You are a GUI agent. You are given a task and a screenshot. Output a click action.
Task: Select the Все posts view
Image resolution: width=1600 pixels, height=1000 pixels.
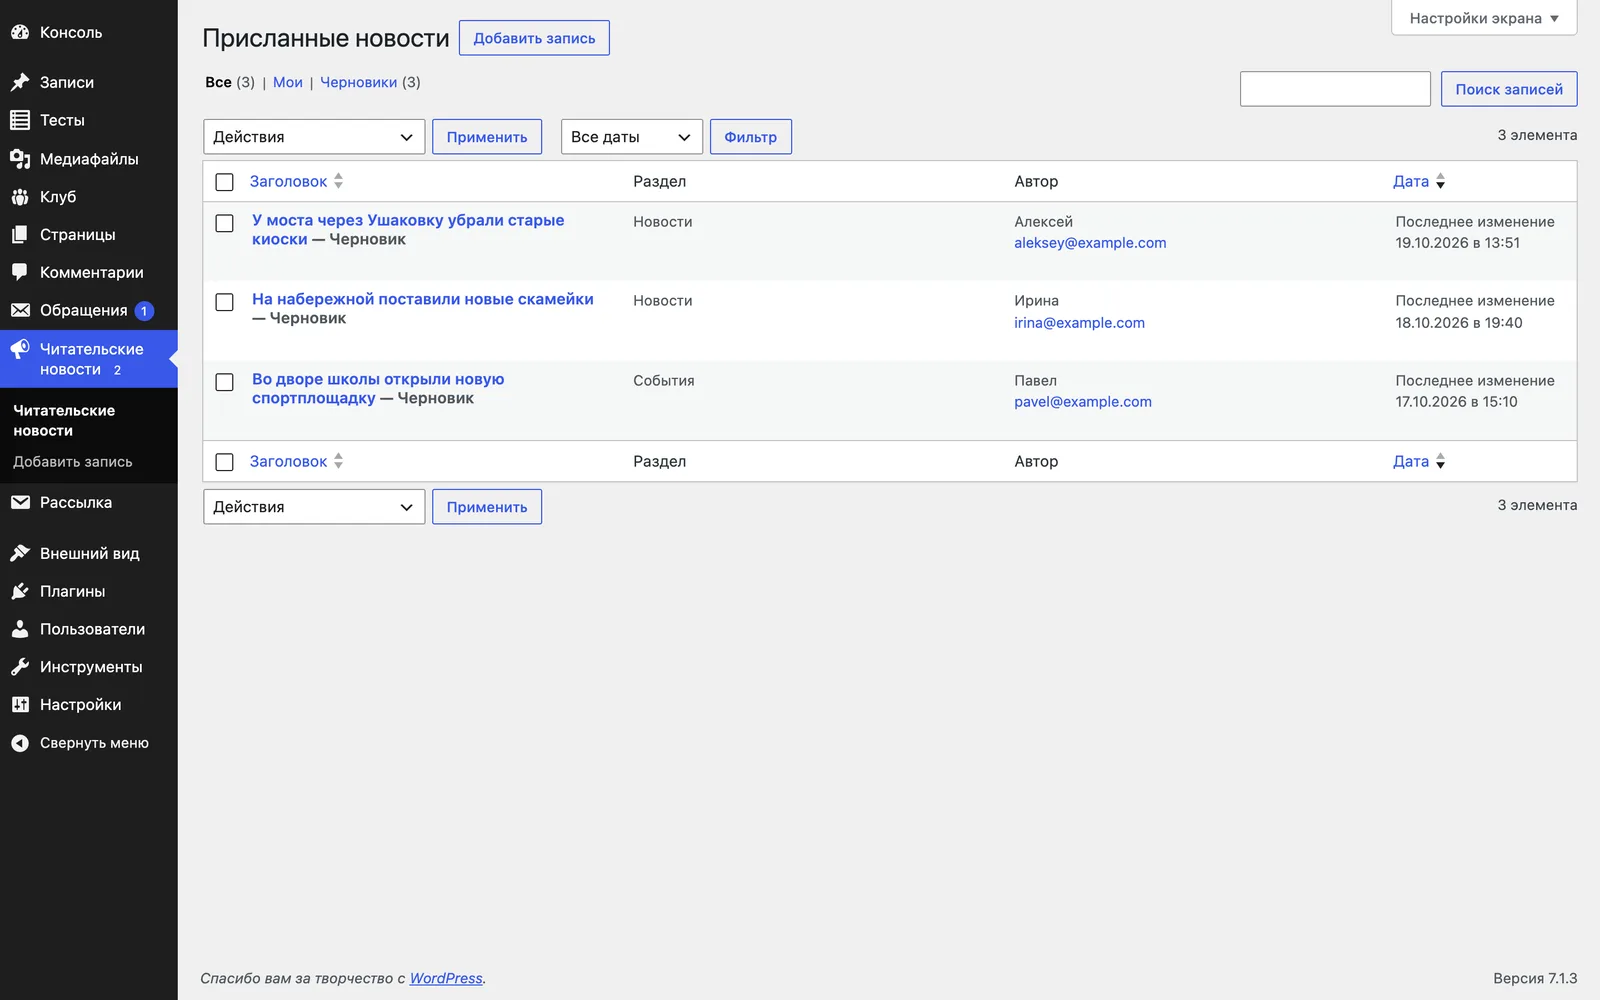218,82
